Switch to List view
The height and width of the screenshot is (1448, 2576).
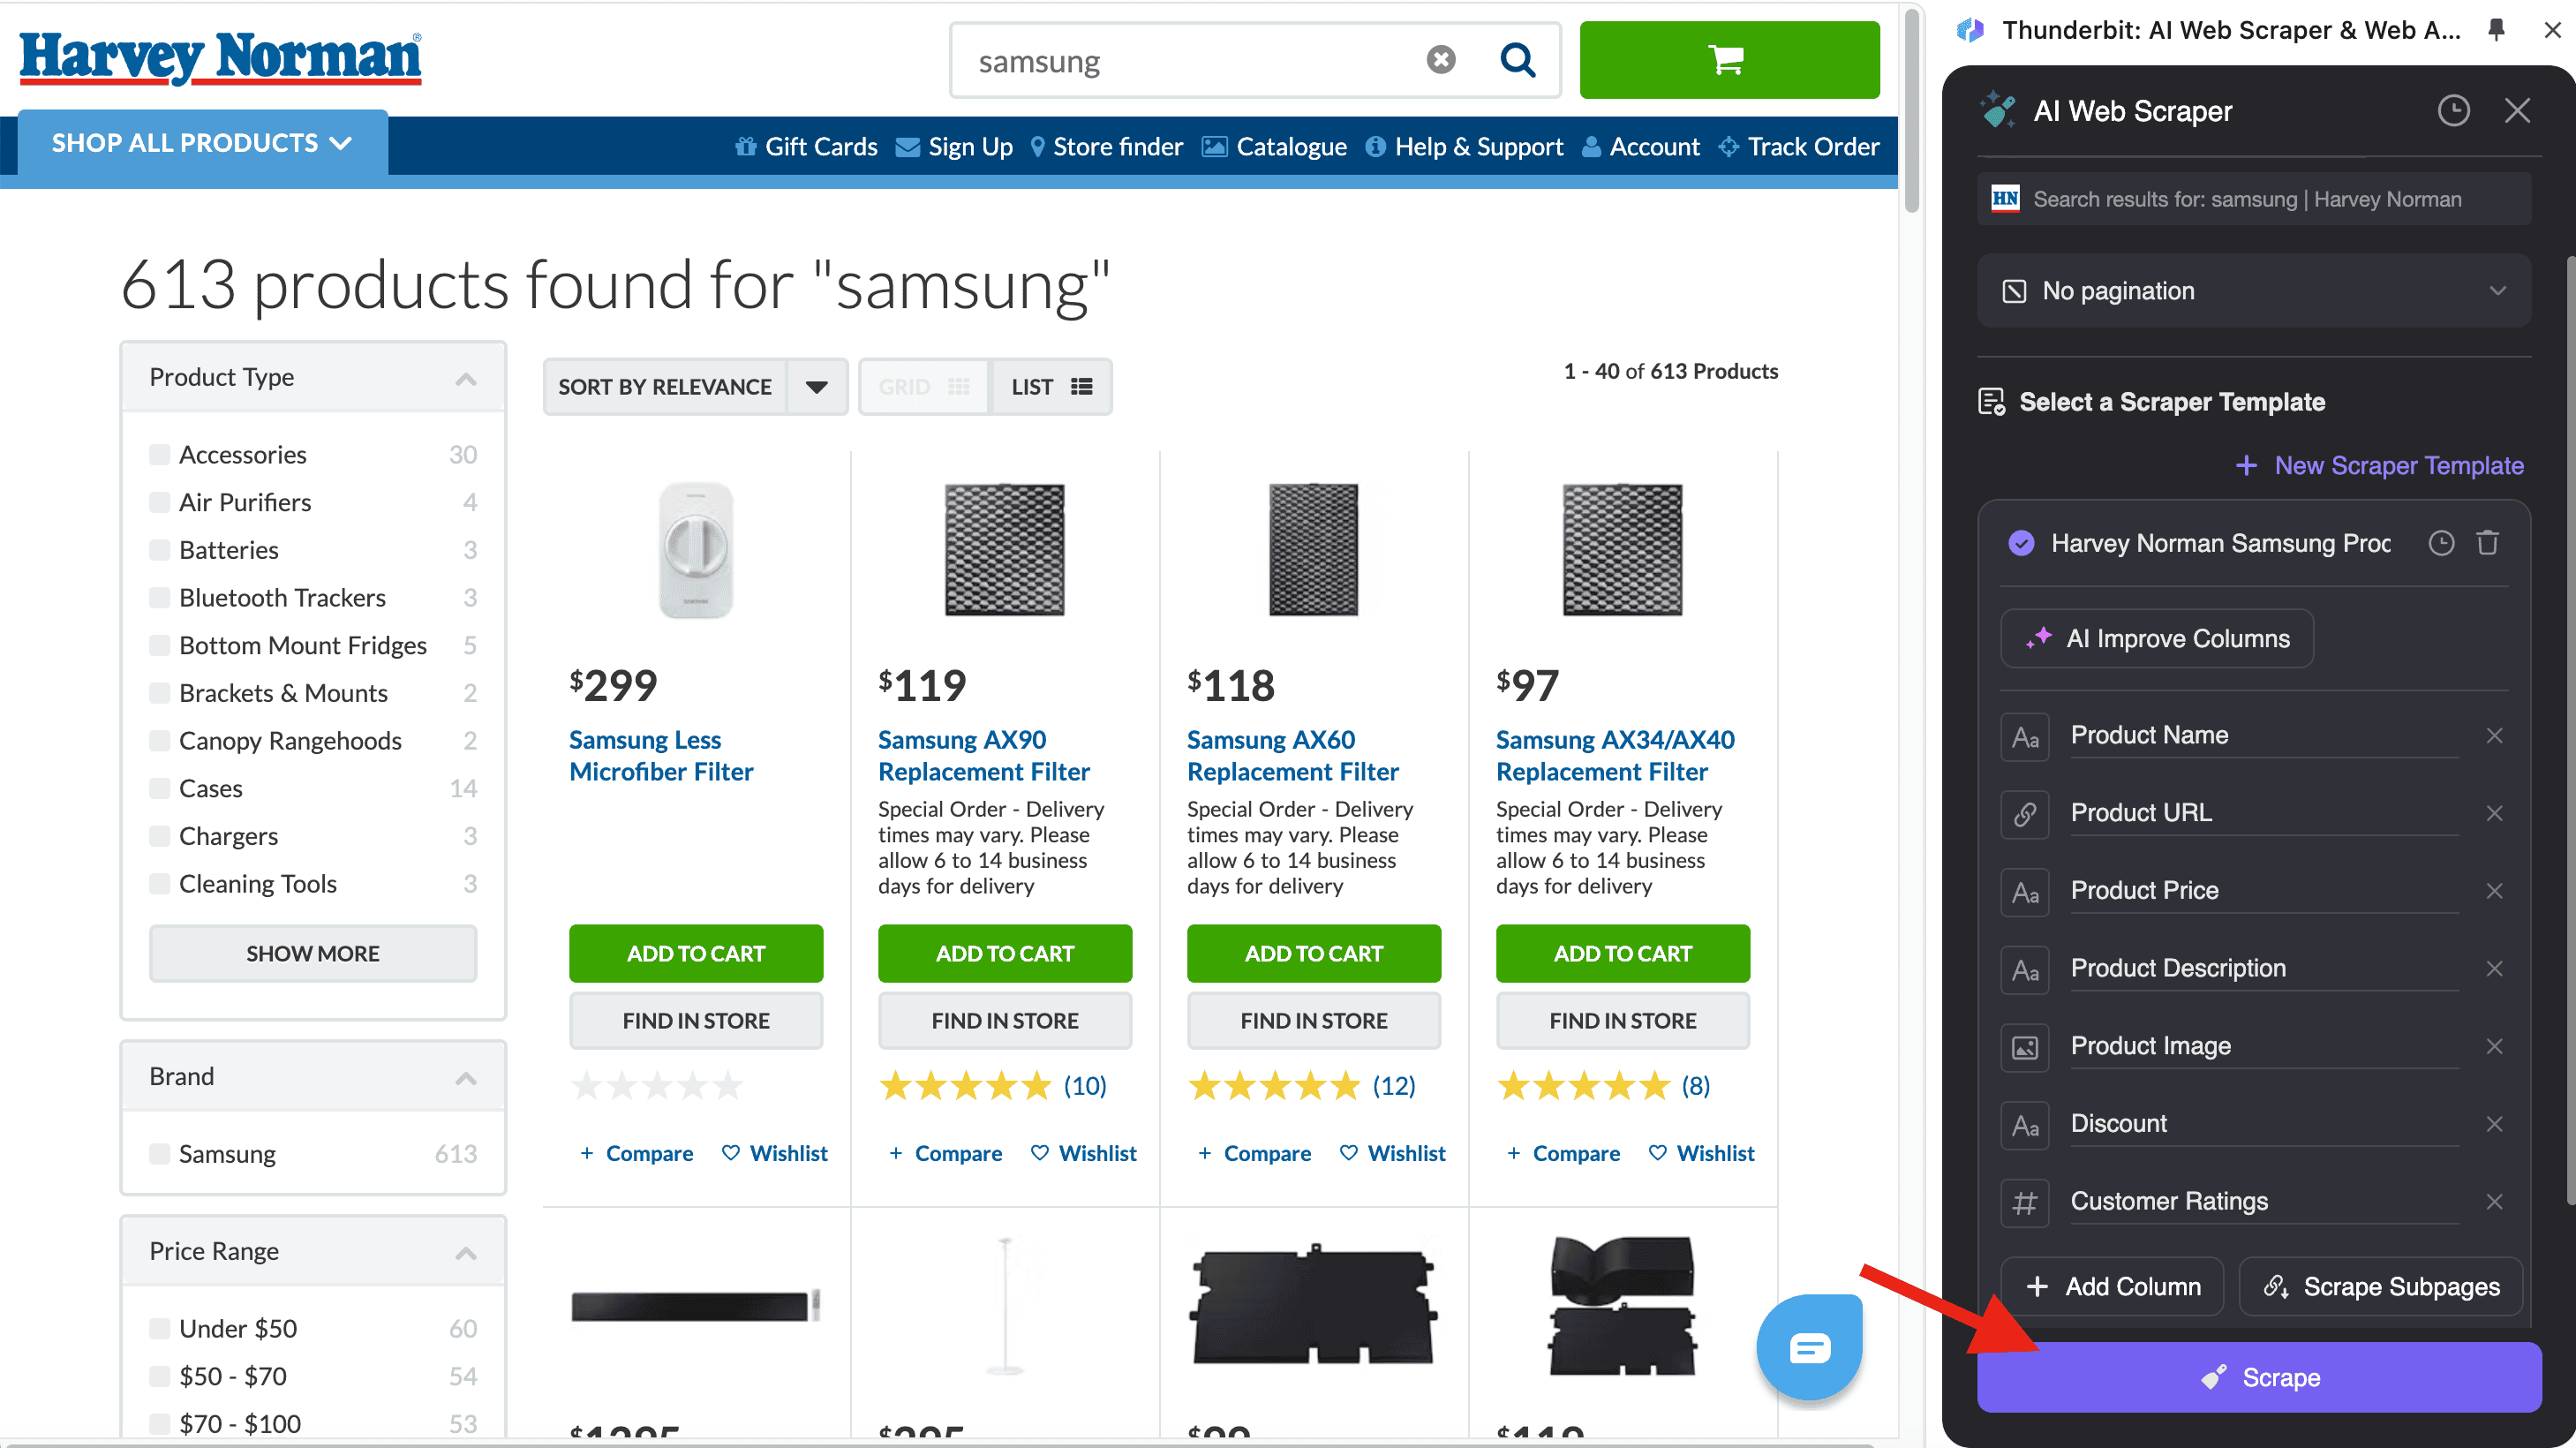pyautogui.click(x=1050, y=387)
